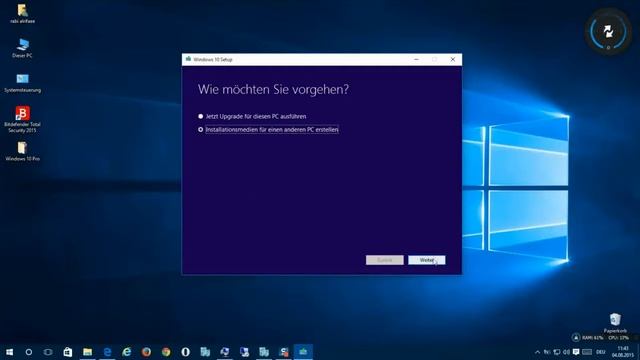Open File Explorer from taskbar
The height and width of the screenshot is (360, 640).
pyautogui.click(x=87, y=352)
